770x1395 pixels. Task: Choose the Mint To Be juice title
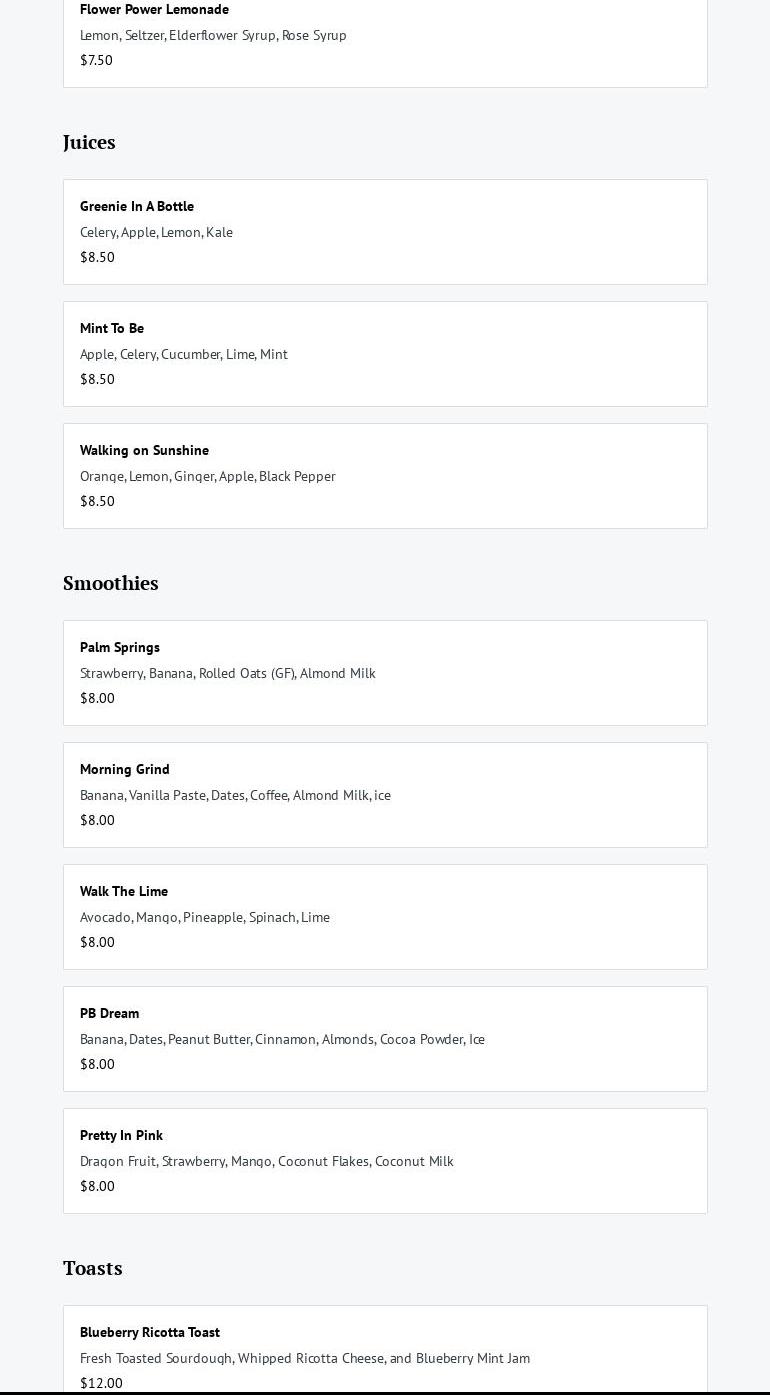(112, 328)
